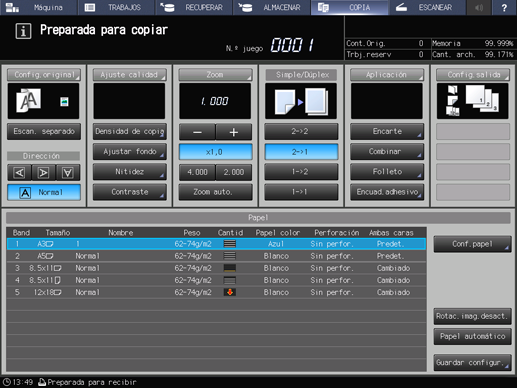
Task: Open Conf. papel settings
Action: (472, 244)
